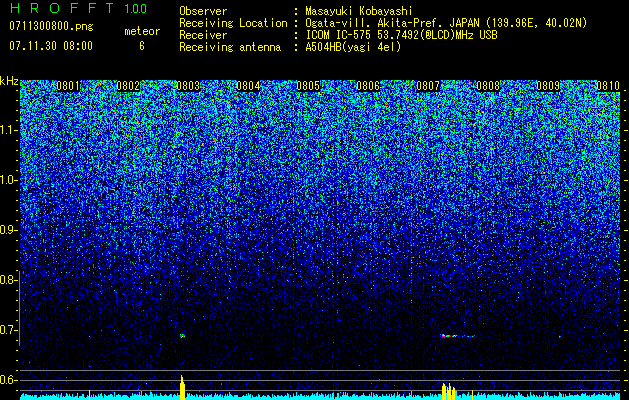
Task: Select the filename 0711300800.png
Action: tap(51, 26)
